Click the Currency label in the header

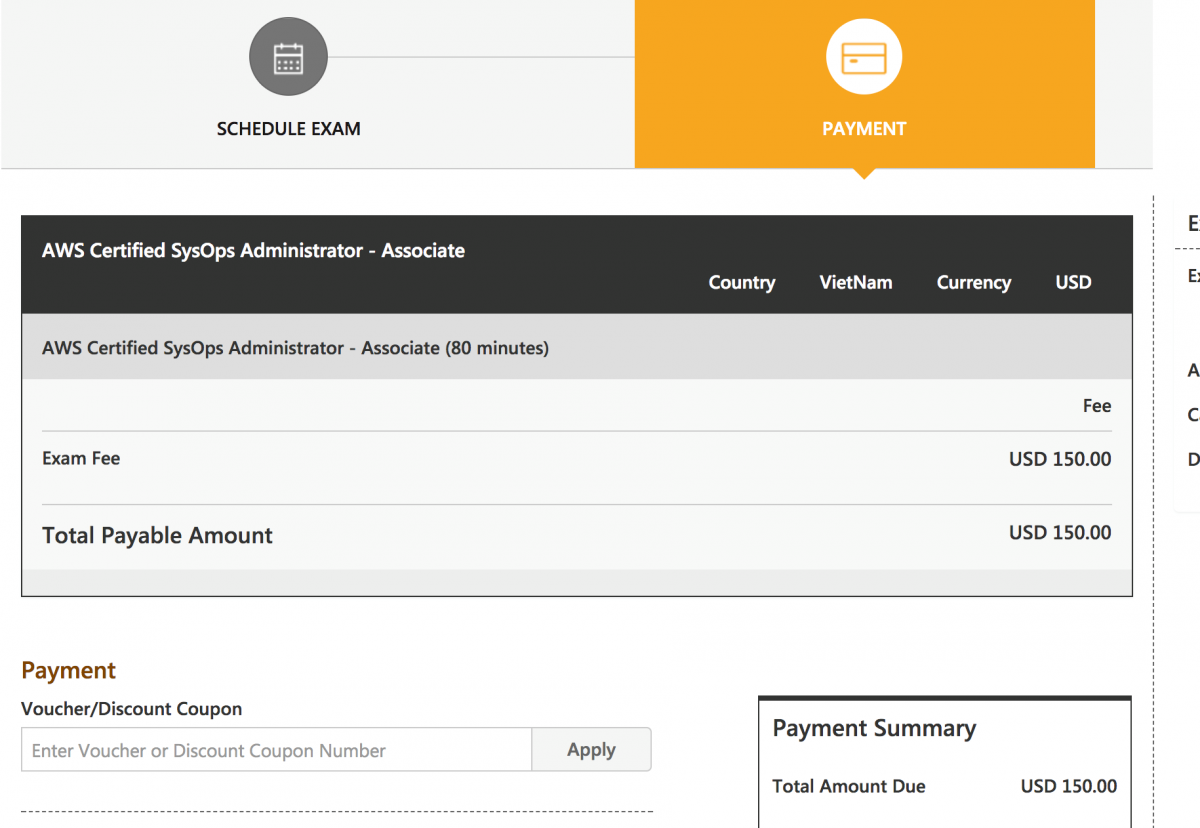[973, 282]
